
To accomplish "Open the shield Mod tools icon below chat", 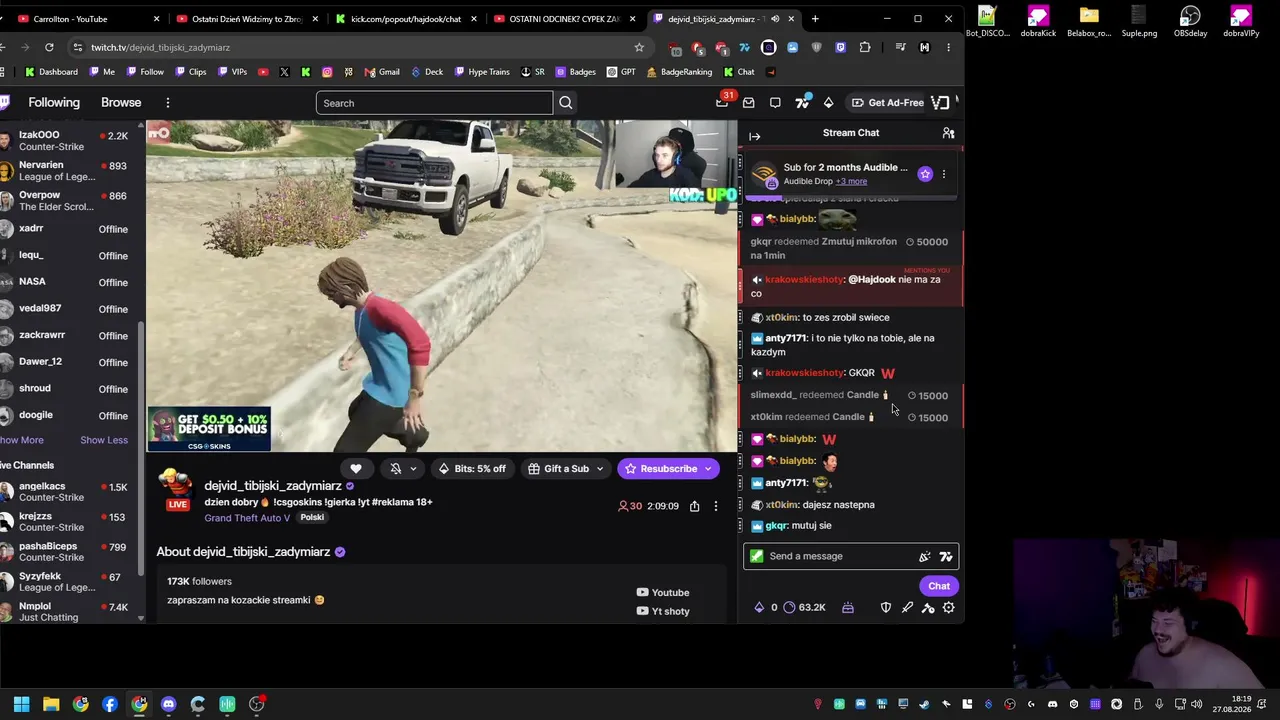I will click(x=886, y=607).
